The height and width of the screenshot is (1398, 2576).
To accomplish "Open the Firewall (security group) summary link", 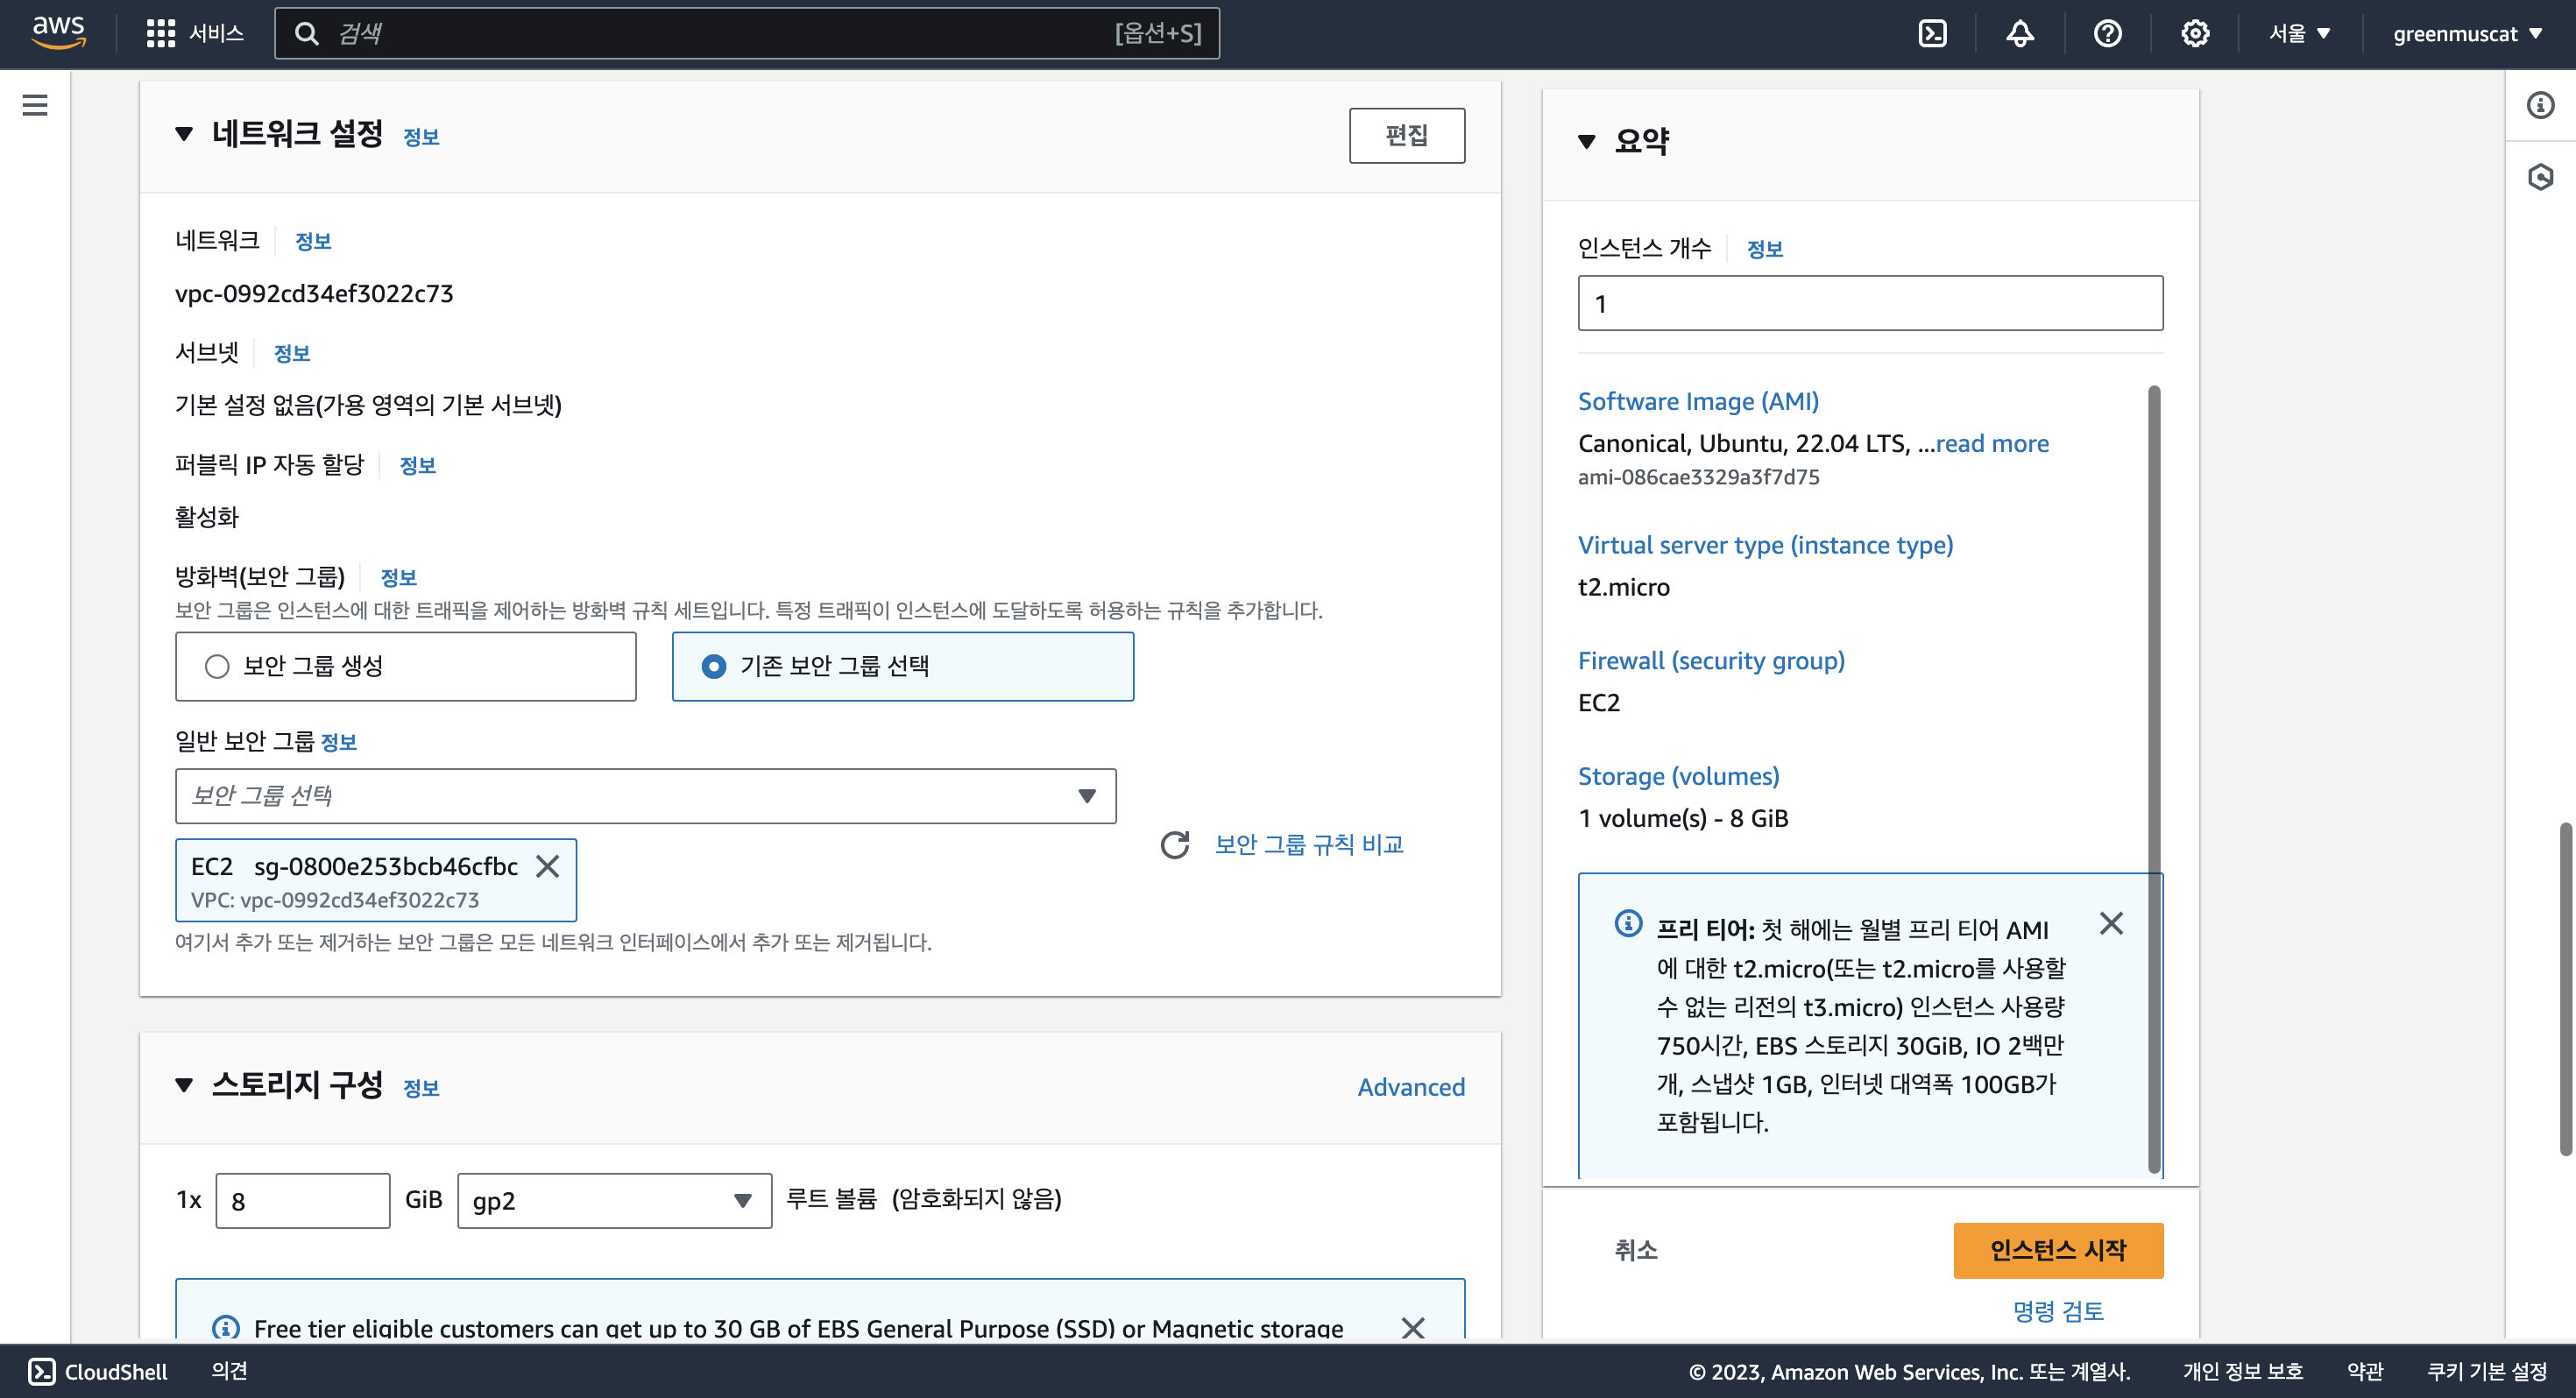I will pos(1711,661).
